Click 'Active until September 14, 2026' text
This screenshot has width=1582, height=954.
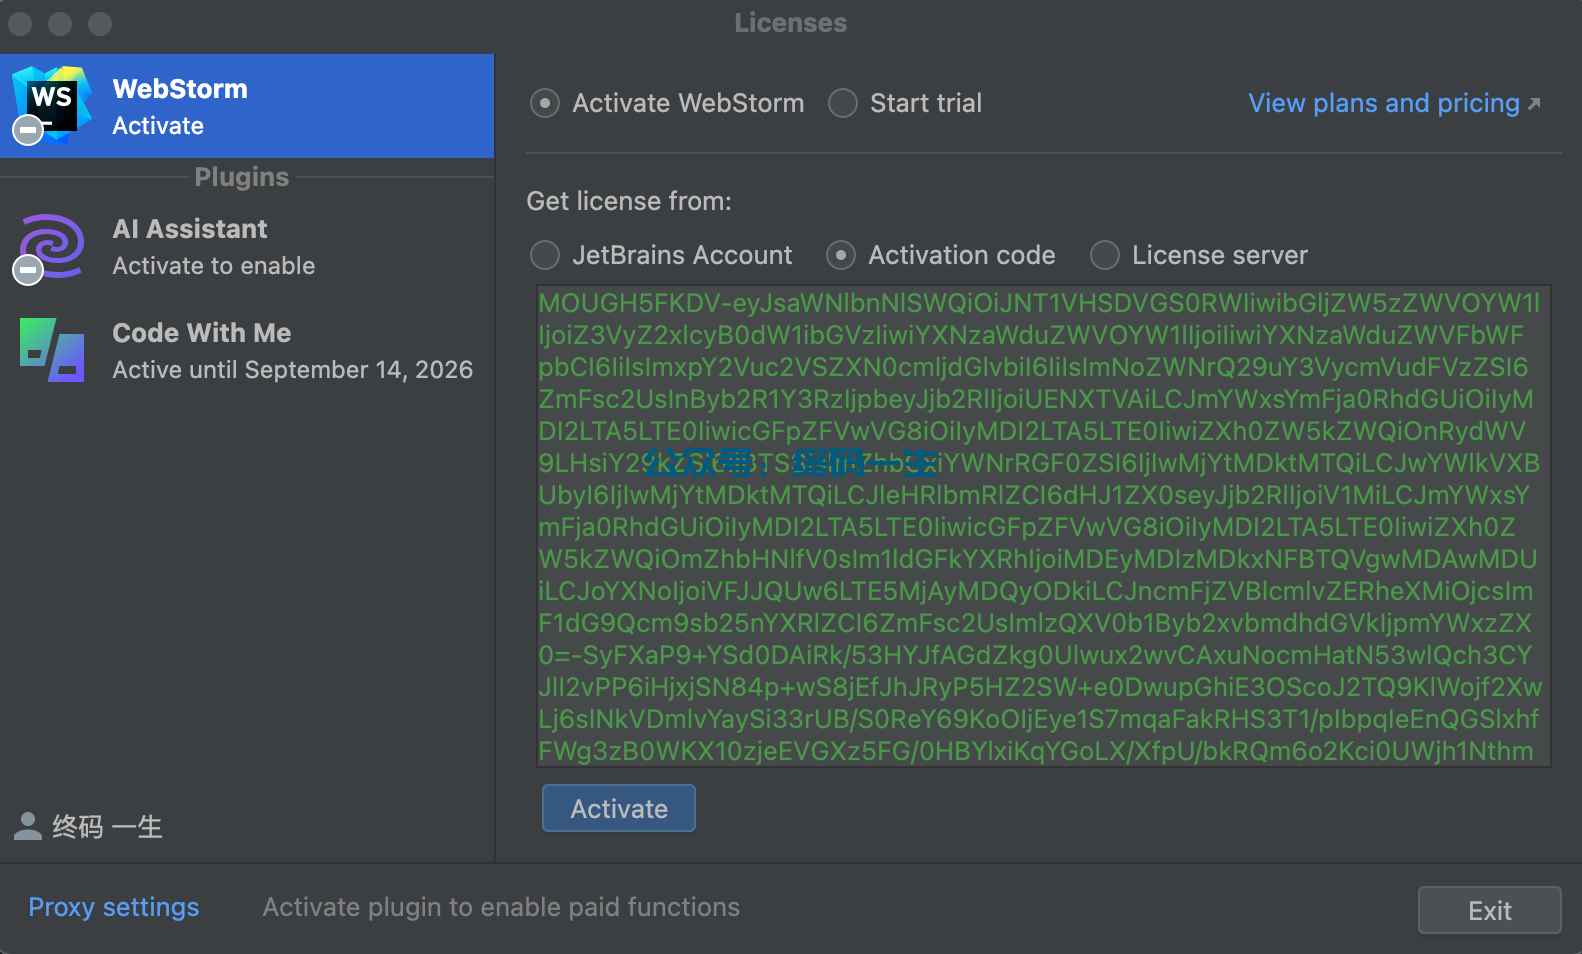293,370
